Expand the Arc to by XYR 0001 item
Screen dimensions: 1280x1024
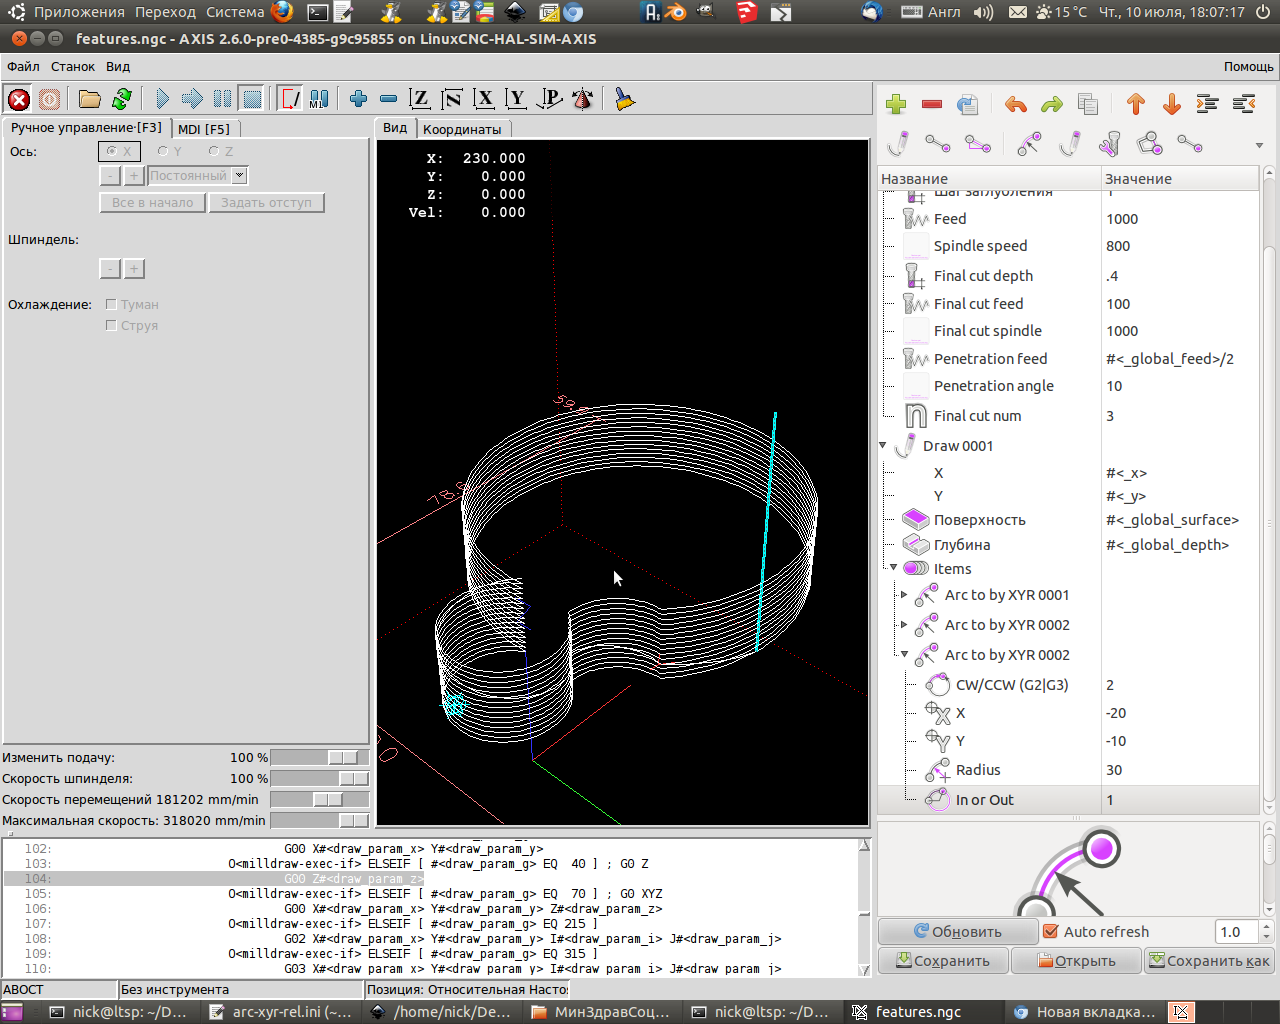[905, 595]
